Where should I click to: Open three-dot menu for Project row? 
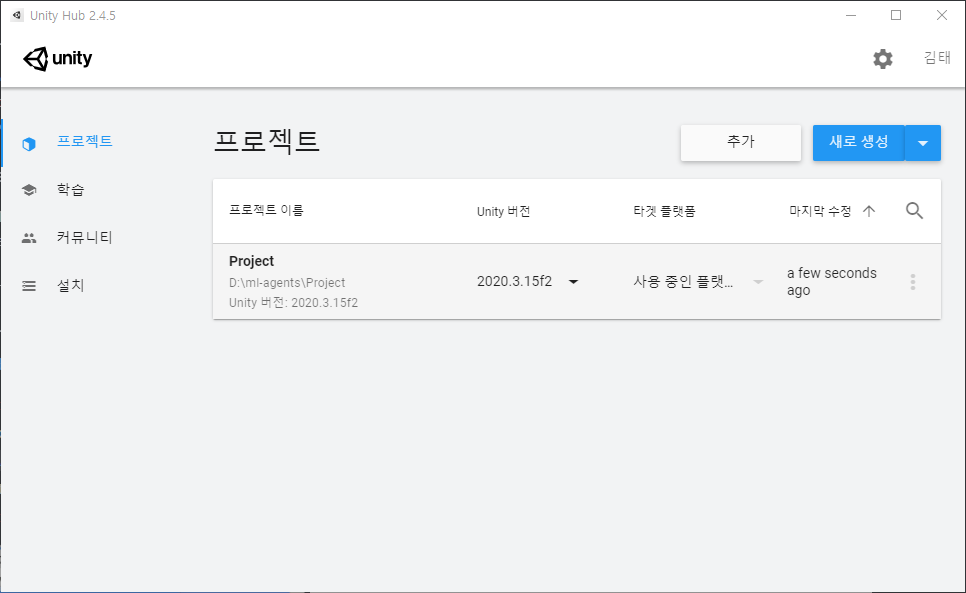point(912,282)
